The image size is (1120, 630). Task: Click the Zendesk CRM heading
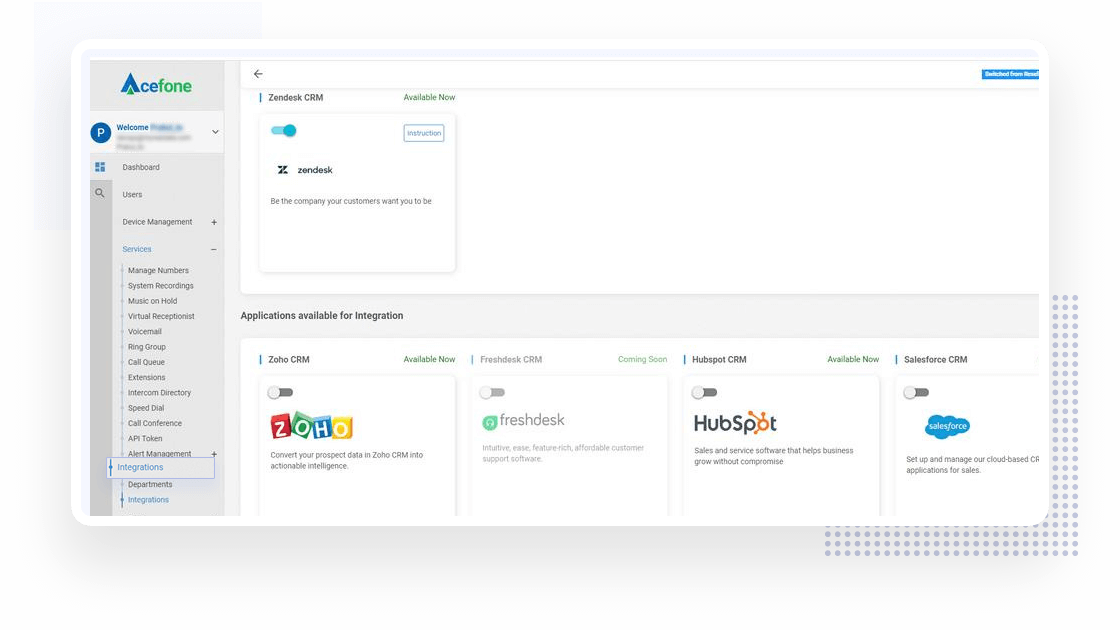tap(296, 97)
